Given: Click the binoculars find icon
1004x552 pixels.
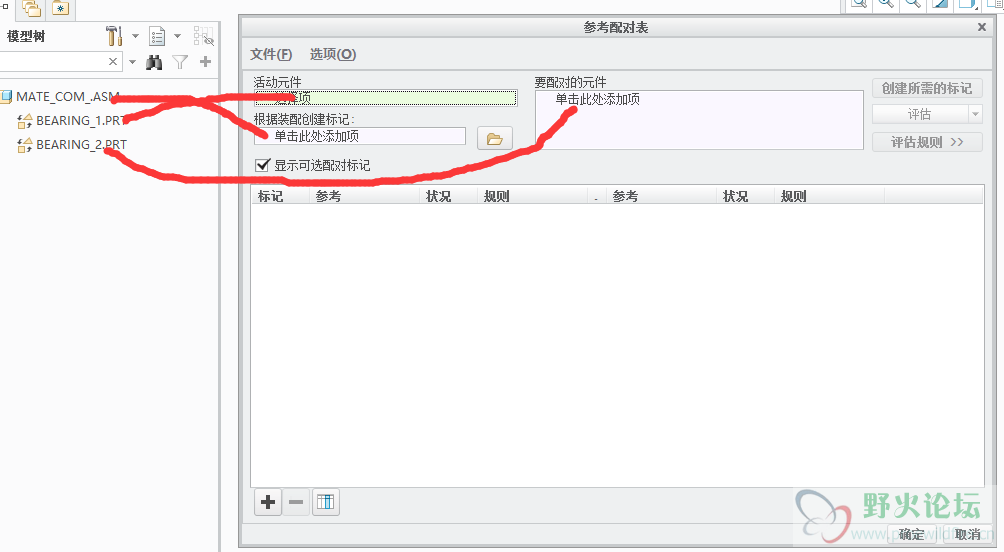Looking at the screenshot, I should 154,62.
